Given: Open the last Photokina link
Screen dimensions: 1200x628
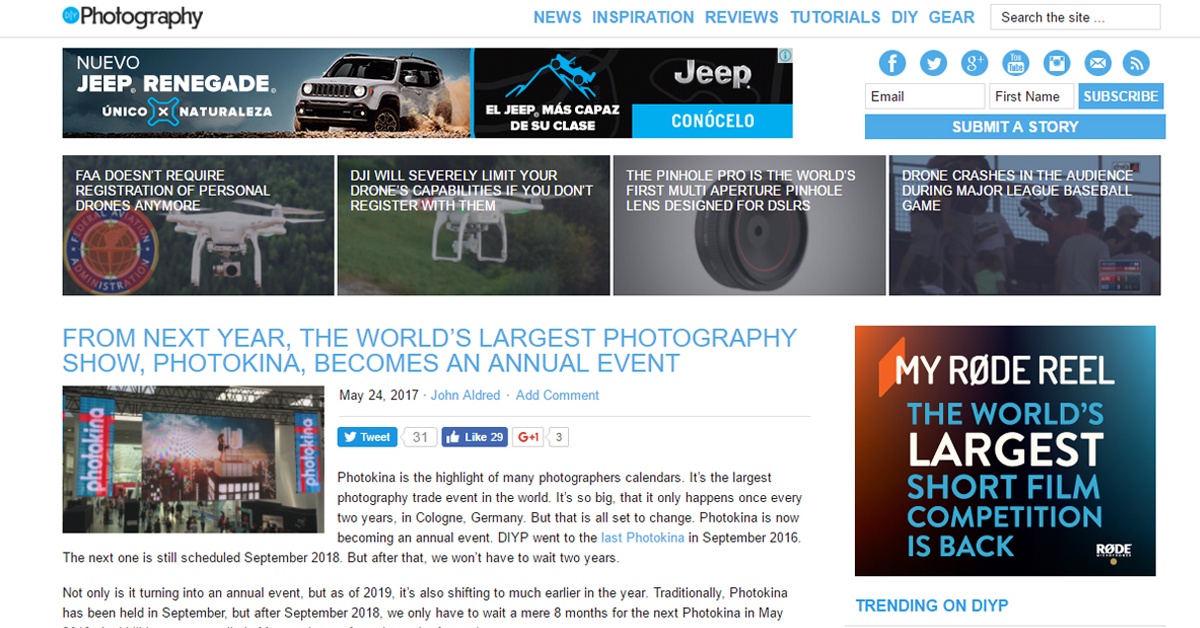Looking at the screenshot, I should 643,538.
